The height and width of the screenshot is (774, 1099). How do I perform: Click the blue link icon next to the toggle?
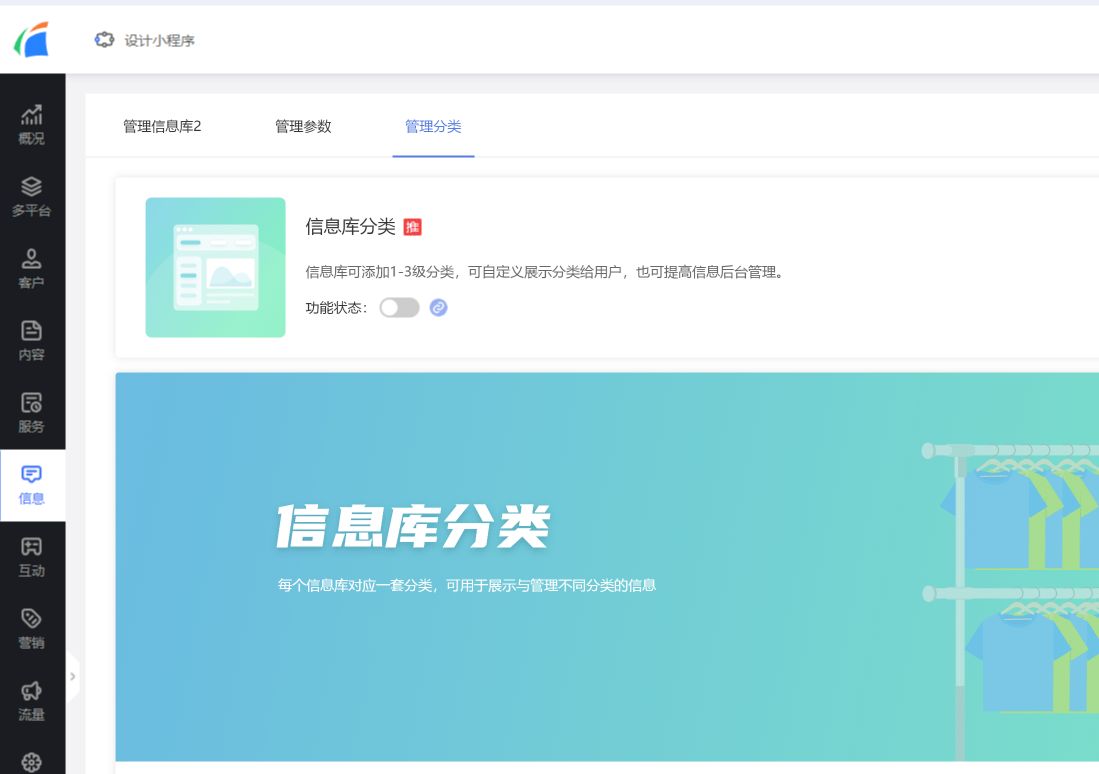[x=438, y=307]
